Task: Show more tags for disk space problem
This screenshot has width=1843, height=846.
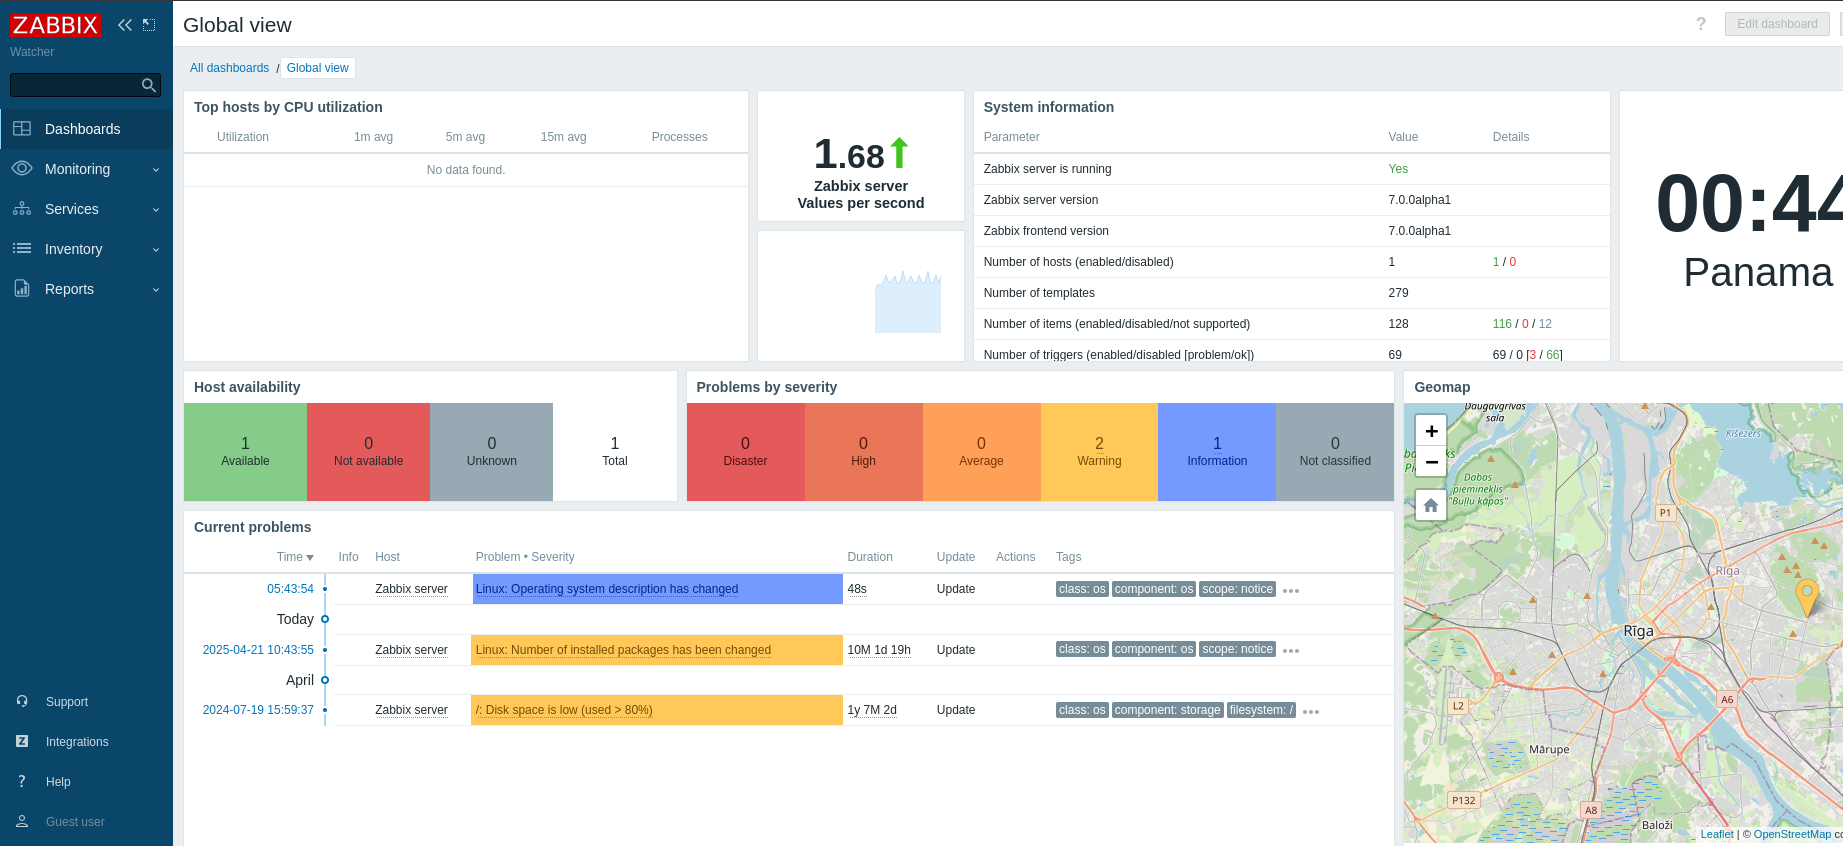Action: click(x=1311, y=712)
